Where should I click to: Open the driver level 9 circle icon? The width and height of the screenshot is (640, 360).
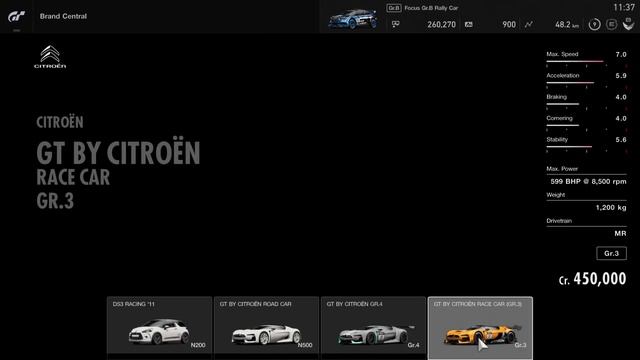tap(594, 24)
